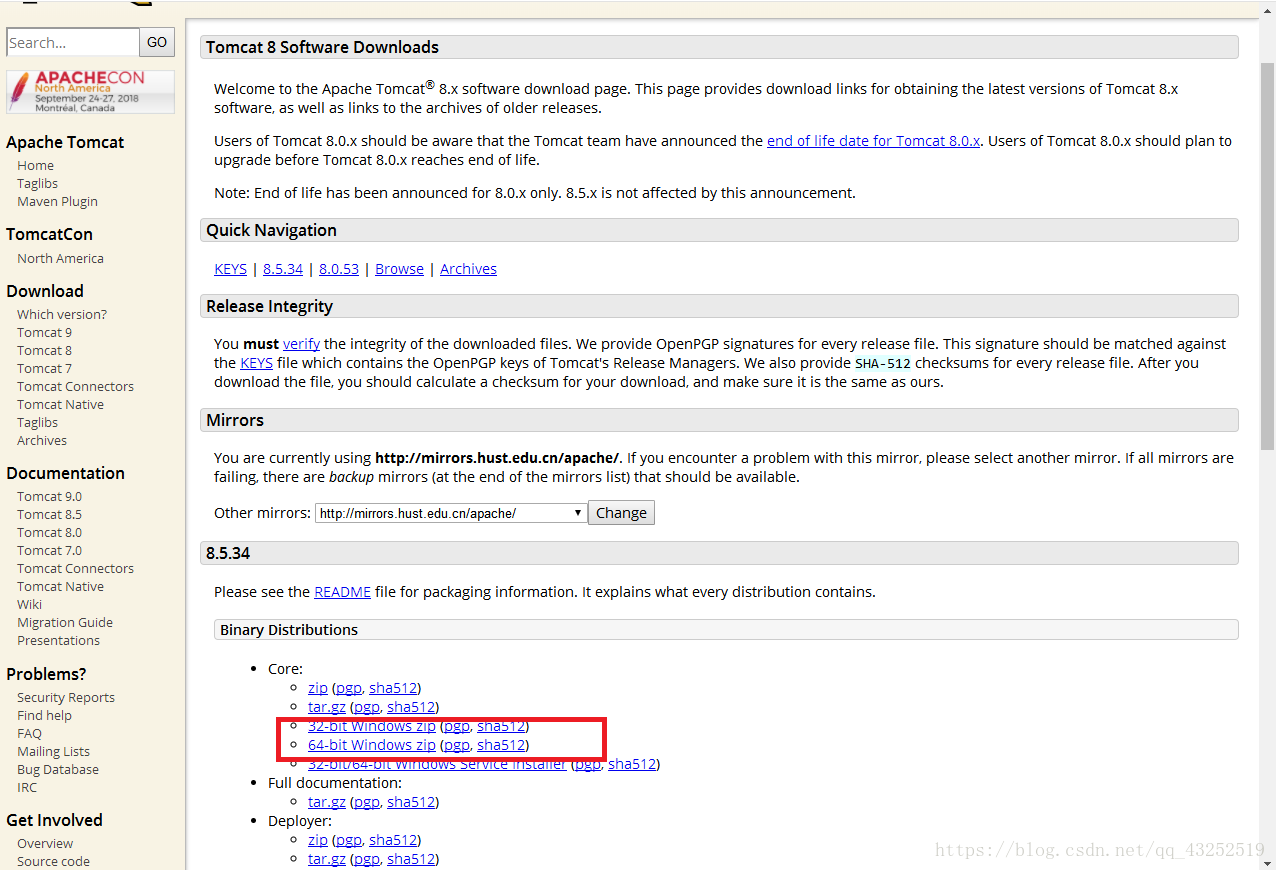Image resolution: width=1276 pixels, height=870 pixels.
Task: Open the IRC sidebar link
Action: point(27,787)
